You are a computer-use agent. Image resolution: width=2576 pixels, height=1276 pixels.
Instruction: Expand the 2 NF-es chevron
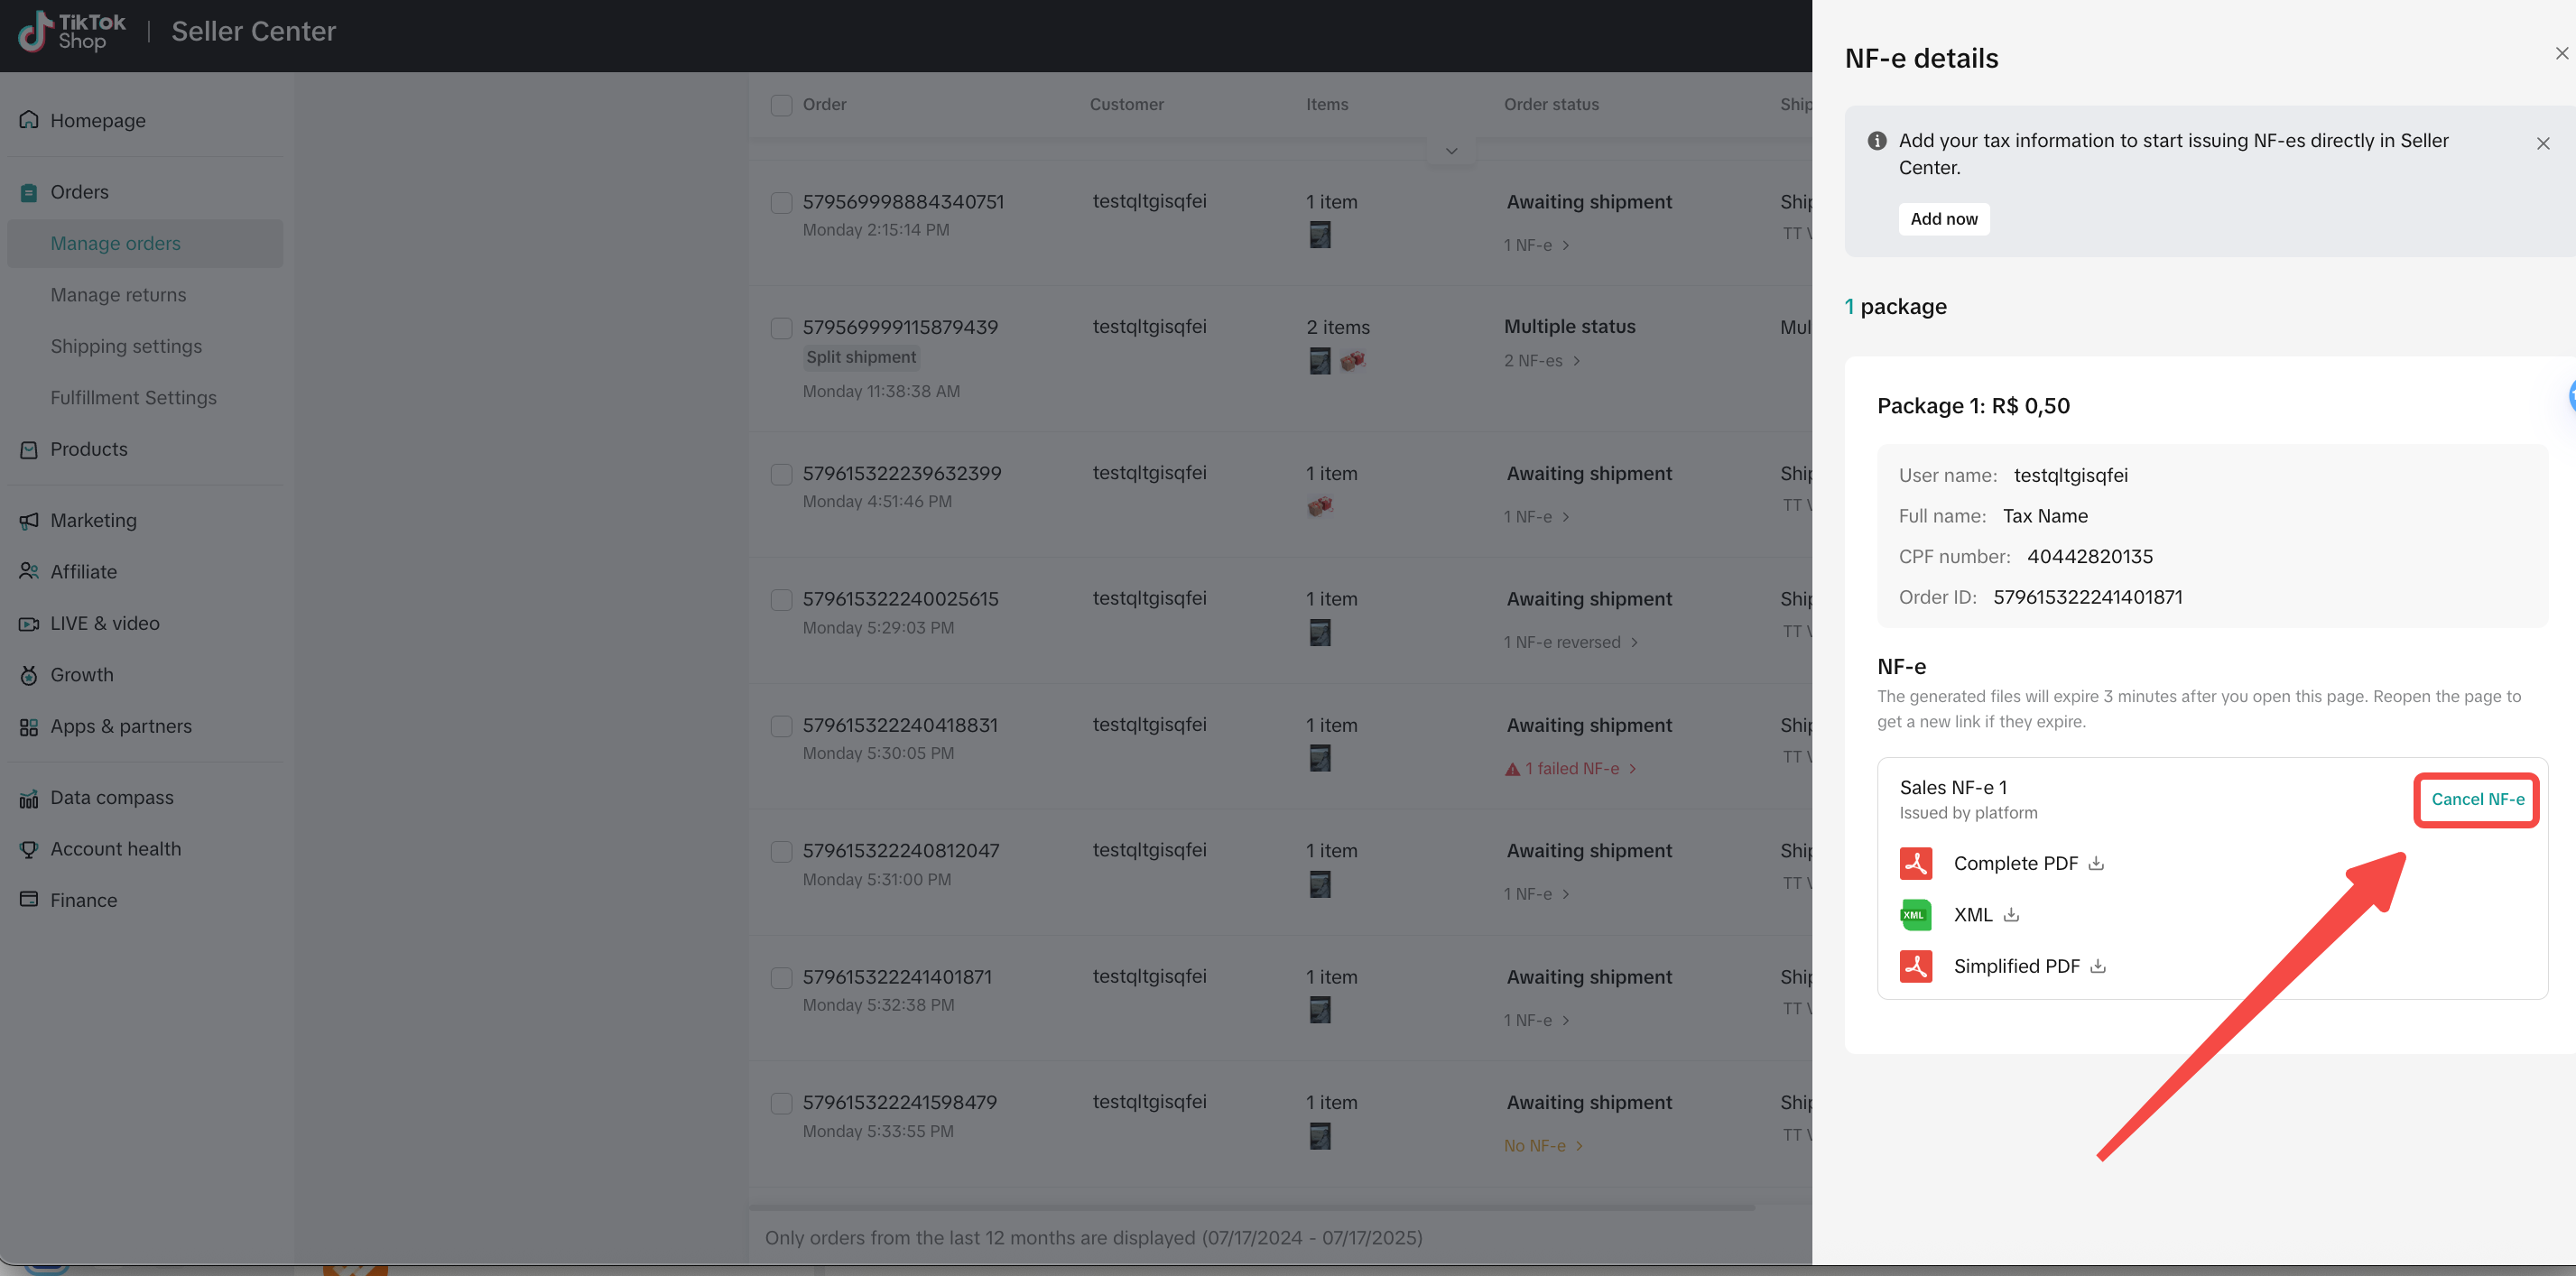tap(1577, 361)
